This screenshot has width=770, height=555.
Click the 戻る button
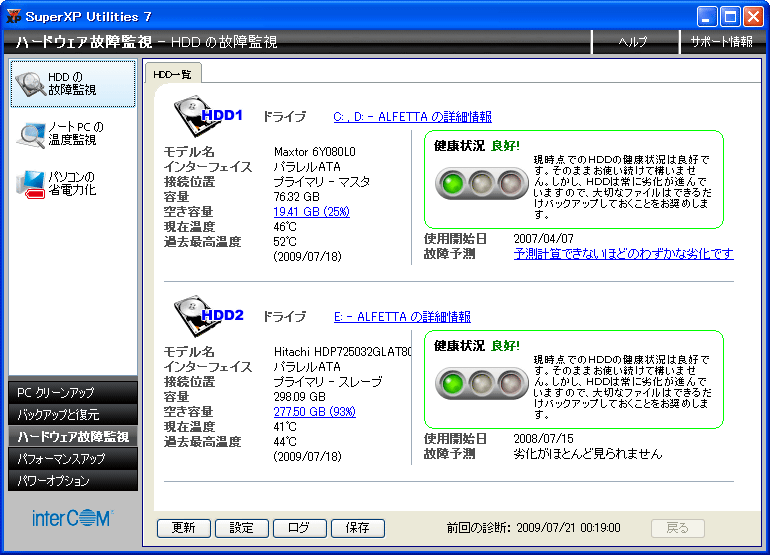click(678, 528)
